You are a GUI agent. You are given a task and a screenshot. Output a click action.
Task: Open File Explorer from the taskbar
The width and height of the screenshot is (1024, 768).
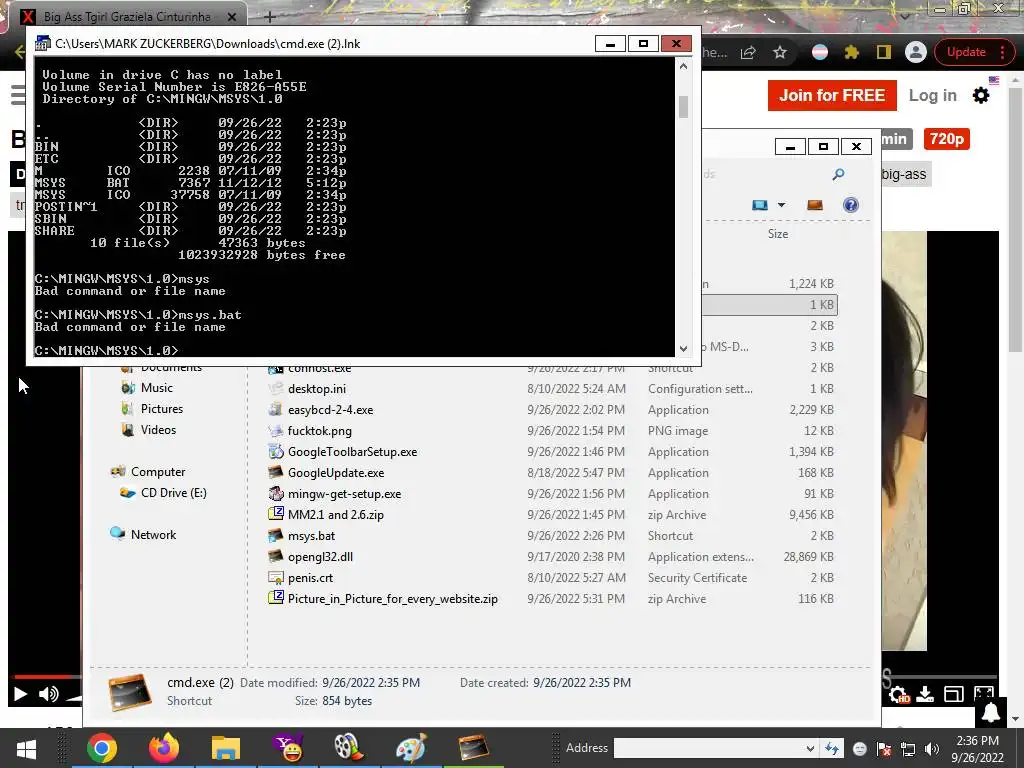pyautogui.click(x=225, y=748)
